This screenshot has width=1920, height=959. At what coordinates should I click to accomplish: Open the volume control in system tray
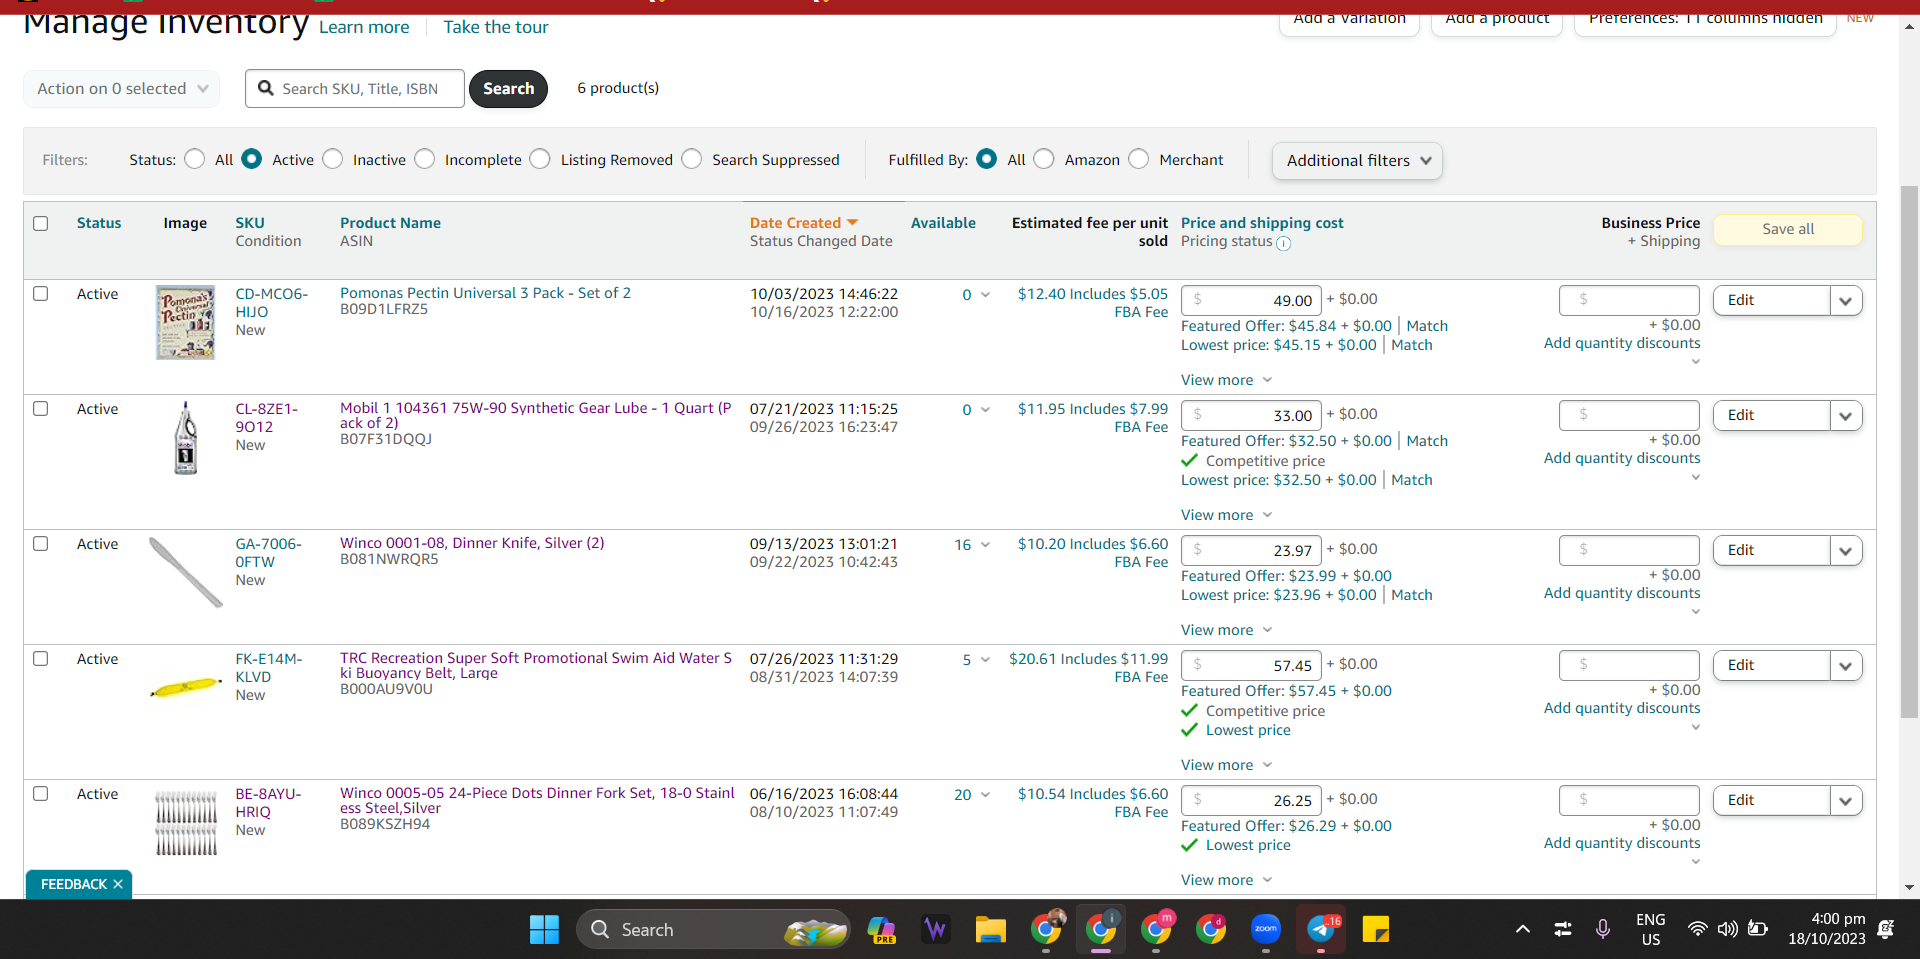click(x=1727, y=929)
